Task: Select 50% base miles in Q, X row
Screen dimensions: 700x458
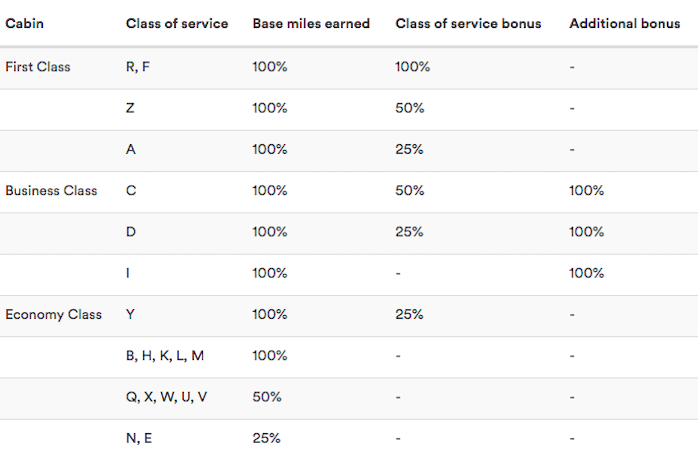Action: (x=267, y=397)
